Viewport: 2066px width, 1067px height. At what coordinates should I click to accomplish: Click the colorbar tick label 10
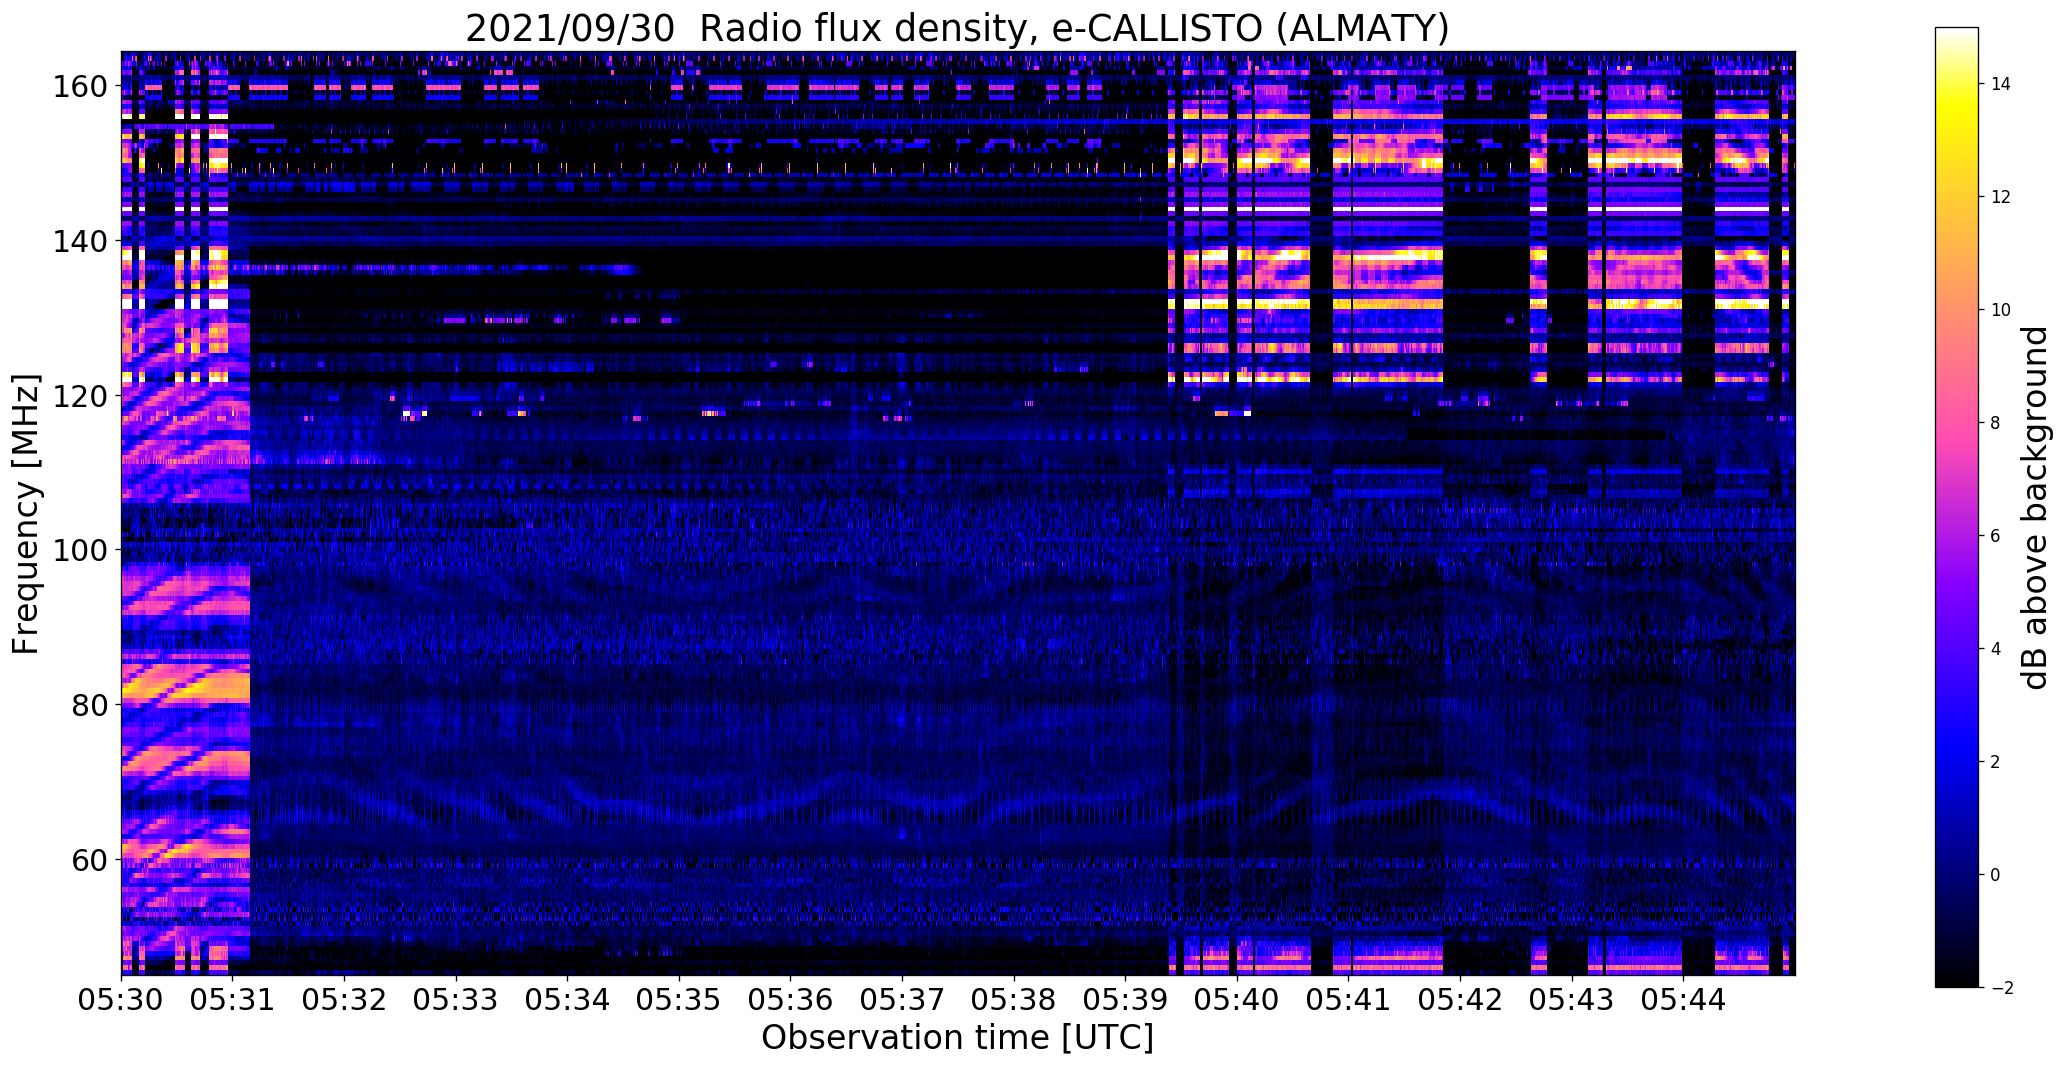[2001, 310]
